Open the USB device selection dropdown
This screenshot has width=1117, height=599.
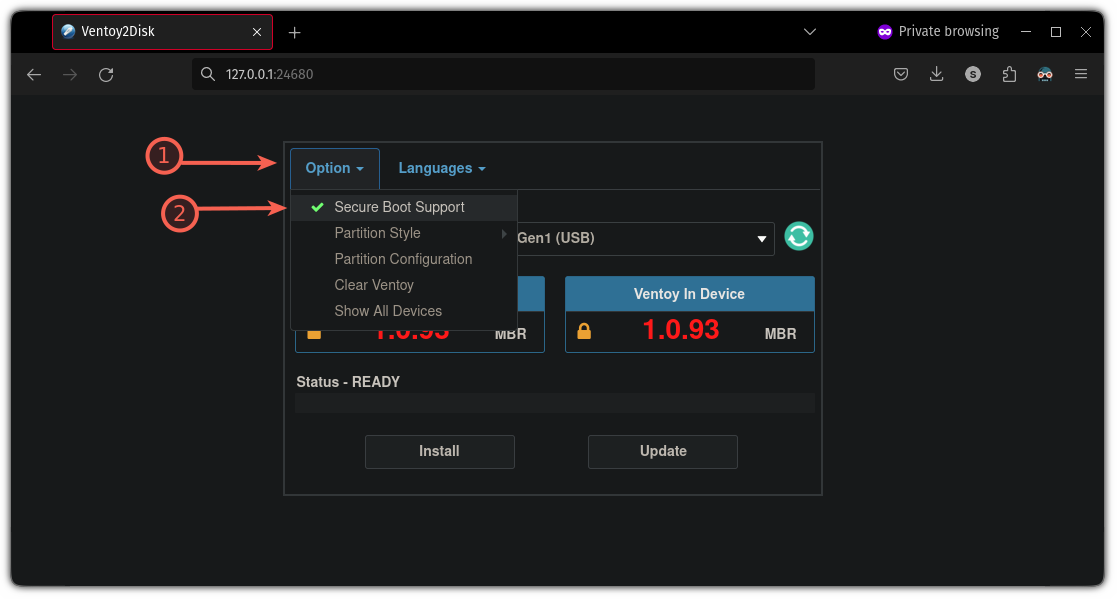(645, 239)
